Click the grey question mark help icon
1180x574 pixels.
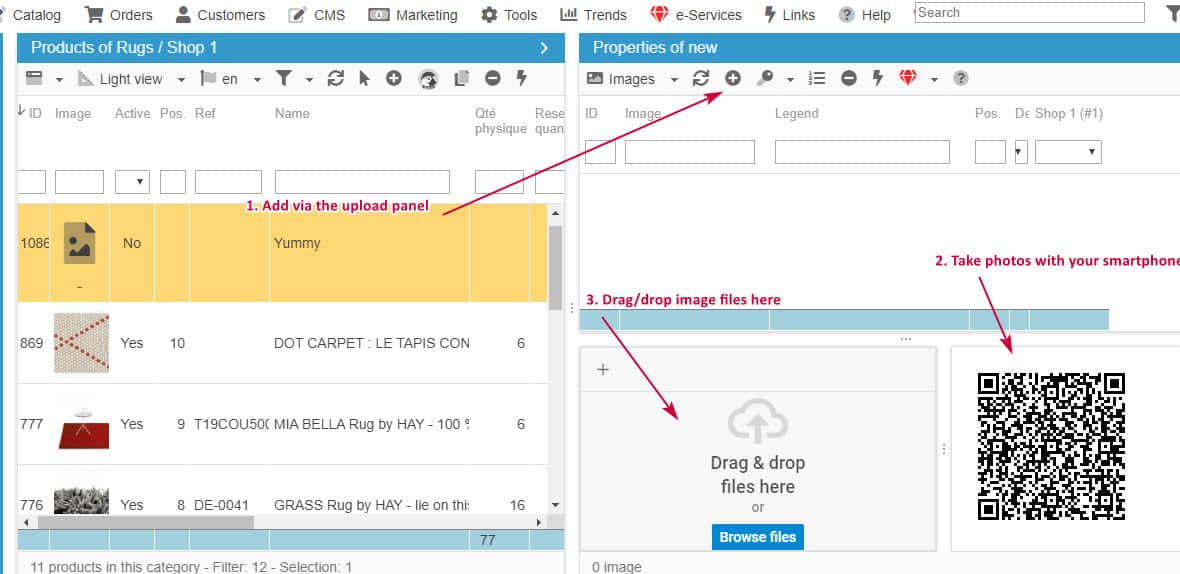[x=960, y=78]
